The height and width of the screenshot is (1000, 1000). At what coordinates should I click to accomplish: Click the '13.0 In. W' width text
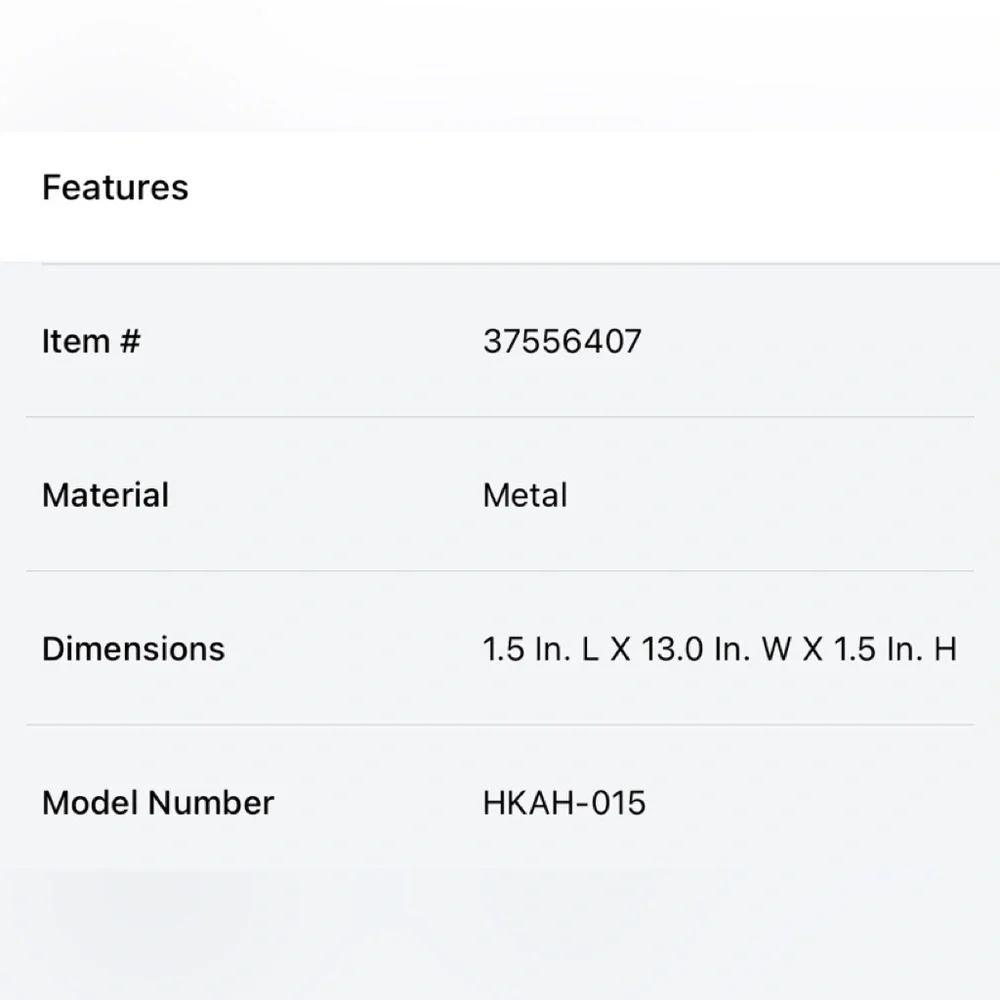(x=717, y=649)
